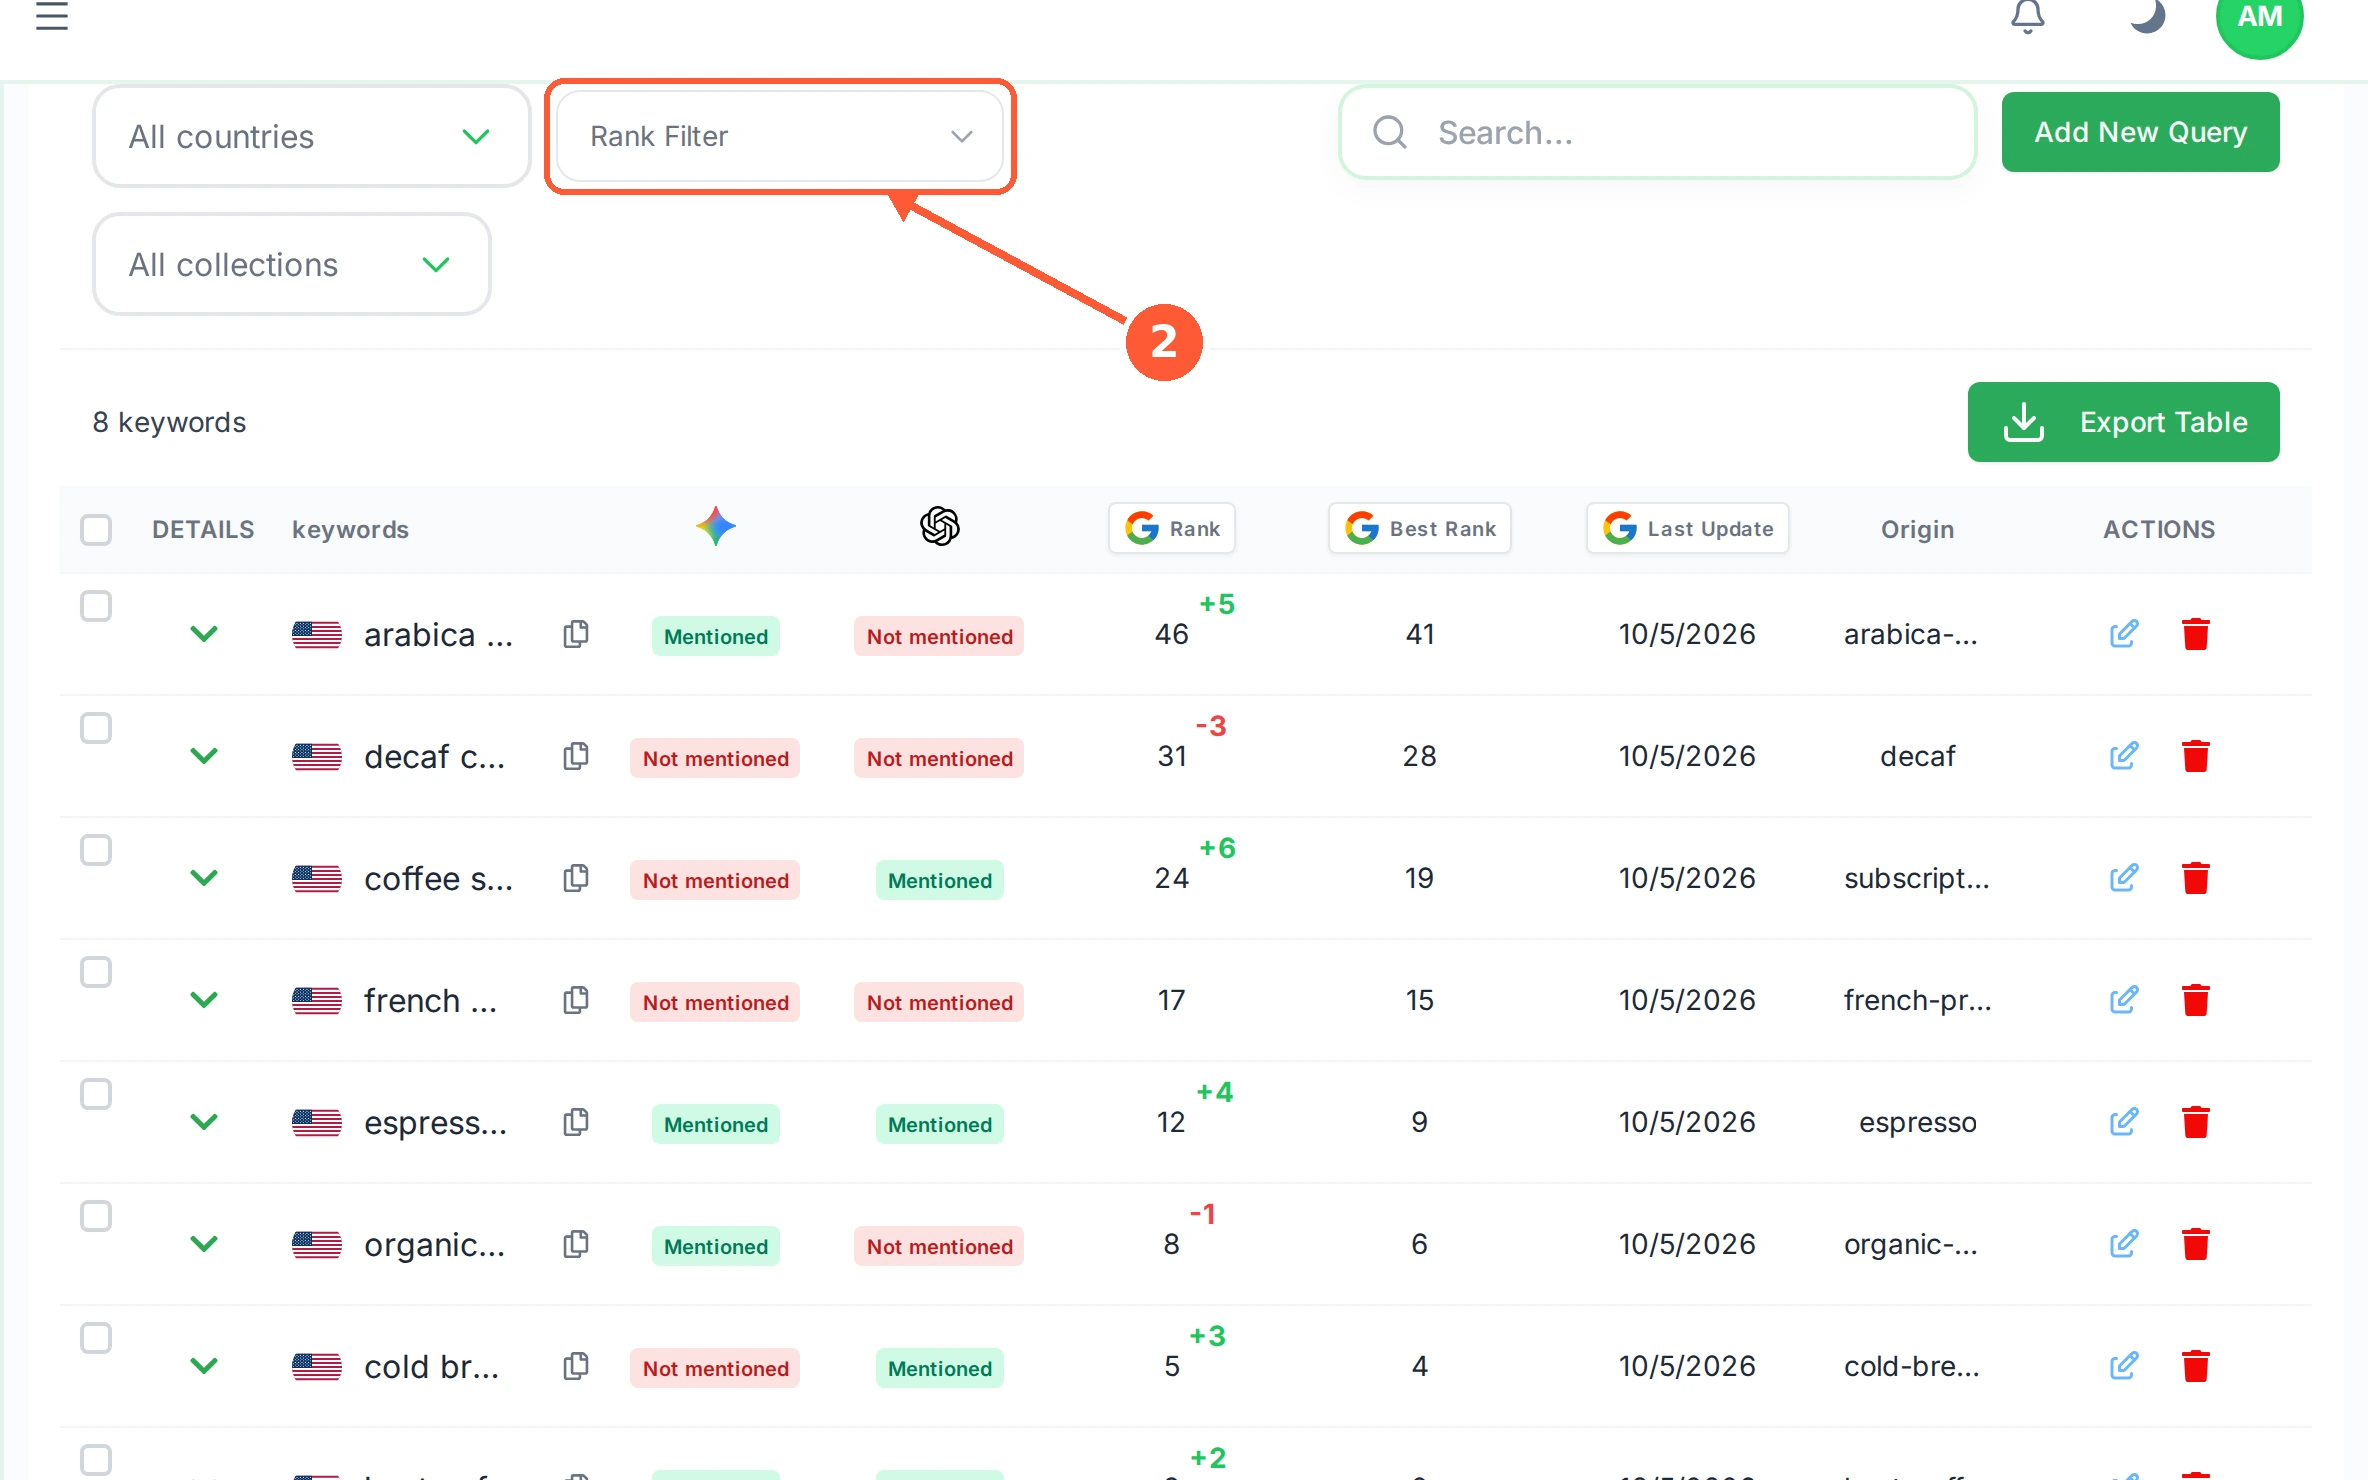Open the Rank Filter dropdown
The width and height of the screenshot is (2368, 1480).
click(x=780, y=136)
